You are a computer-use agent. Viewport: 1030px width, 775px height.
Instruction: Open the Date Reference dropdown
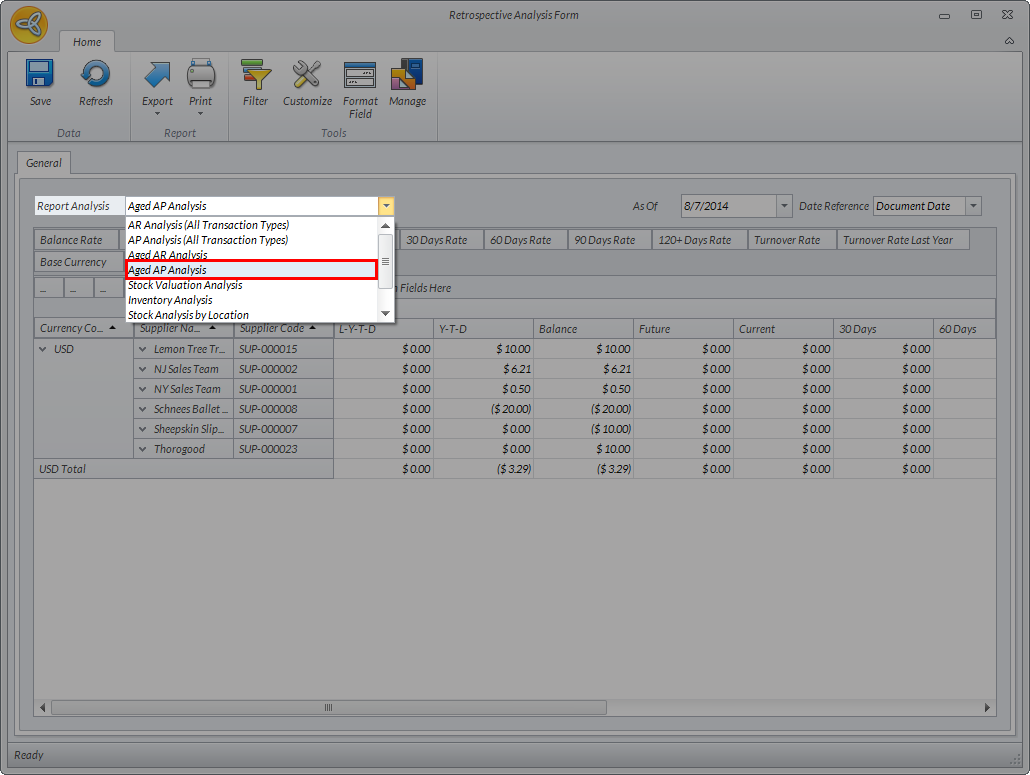pos(972,206)
